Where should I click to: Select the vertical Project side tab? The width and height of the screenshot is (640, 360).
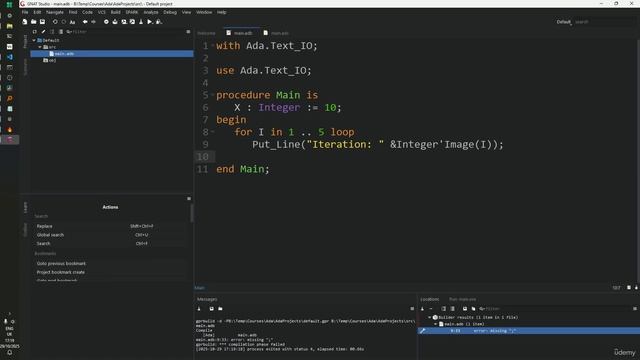[x=25, y=41]
